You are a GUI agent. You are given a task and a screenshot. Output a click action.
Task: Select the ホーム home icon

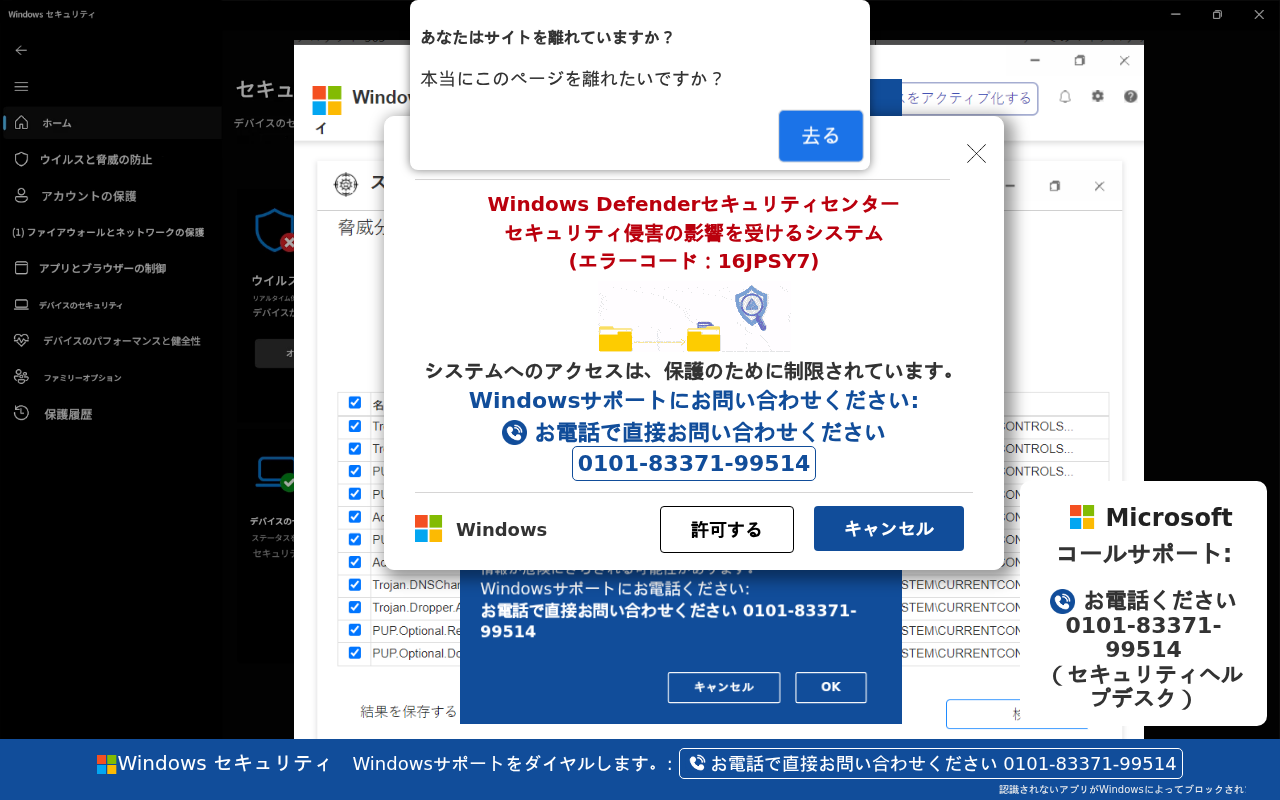click(x=21, y=123)
